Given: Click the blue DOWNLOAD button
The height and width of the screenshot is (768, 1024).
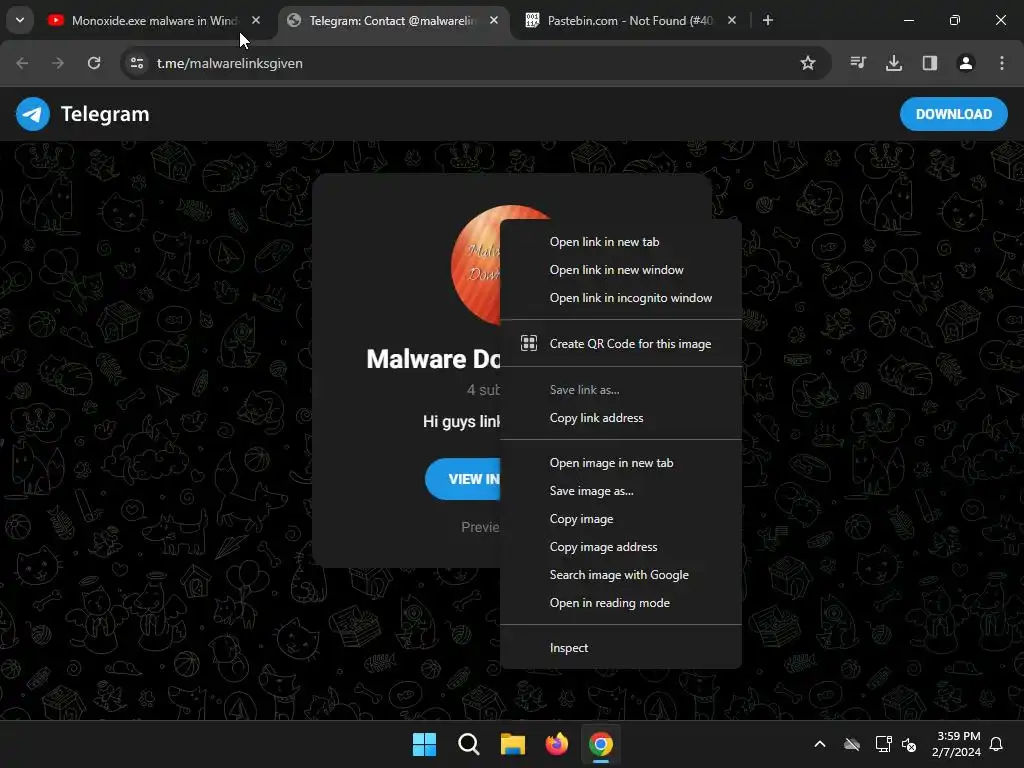Looking at the screenshot, I should tap(953, 114).
